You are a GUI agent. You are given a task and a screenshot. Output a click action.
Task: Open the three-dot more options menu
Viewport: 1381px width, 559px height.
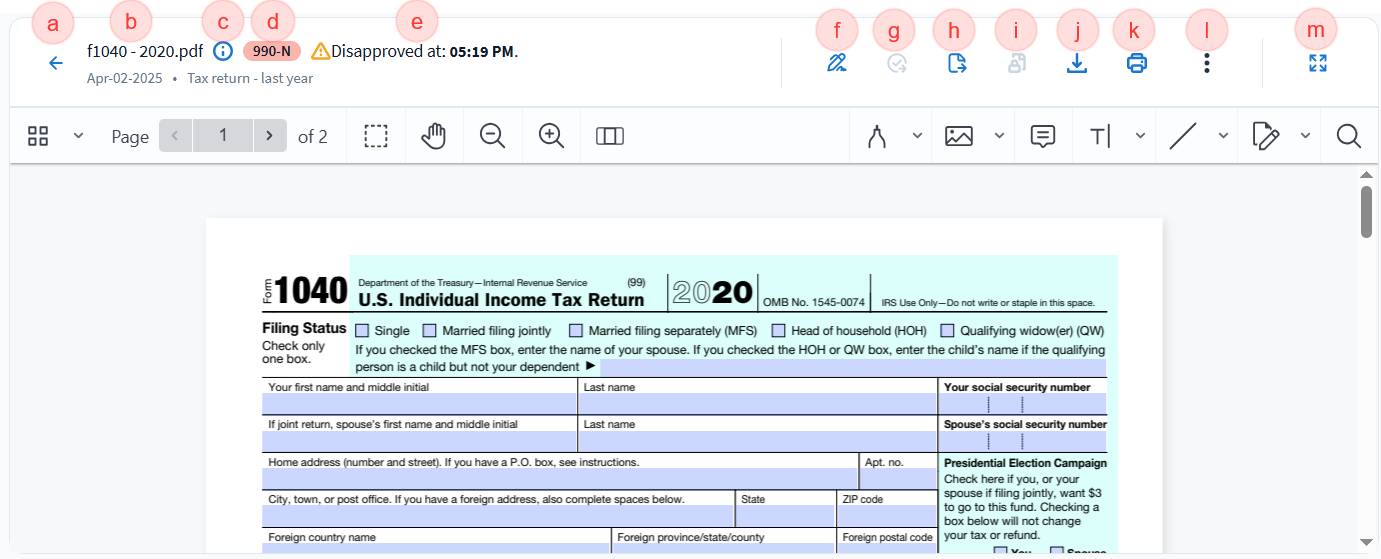(1207, 64)
